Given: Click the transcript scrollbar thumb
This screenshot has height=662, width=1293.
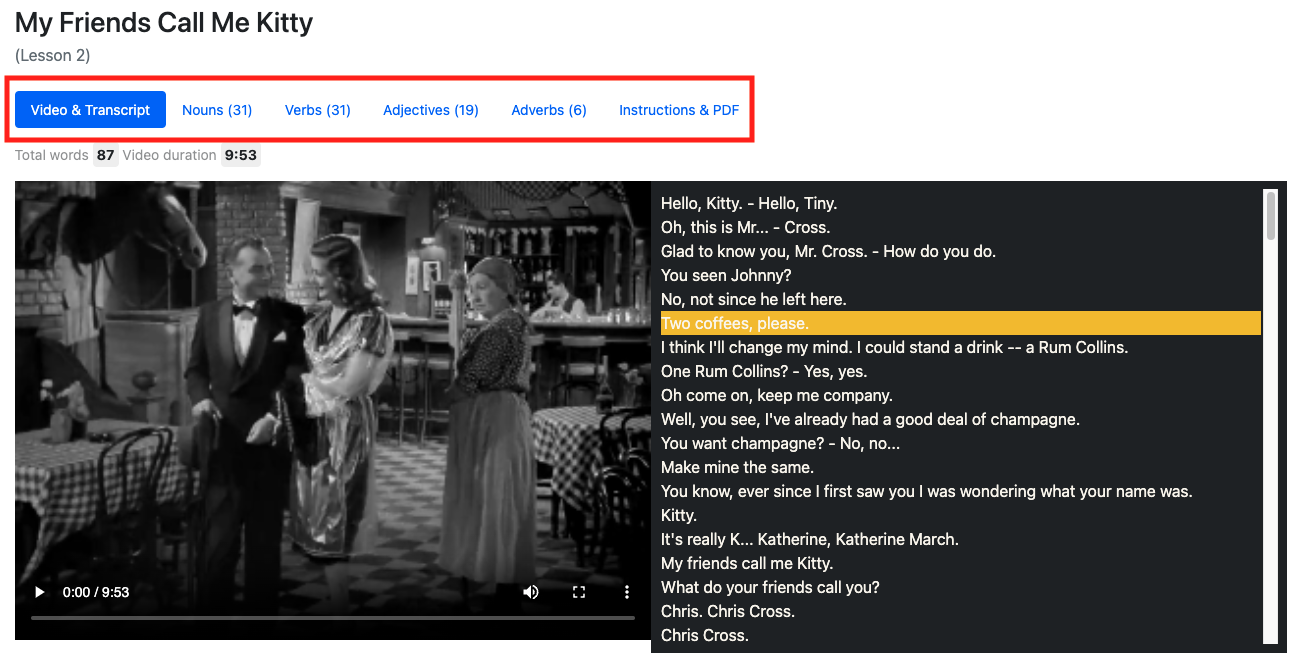Looking at the screenshot, I should [1271, 216].
